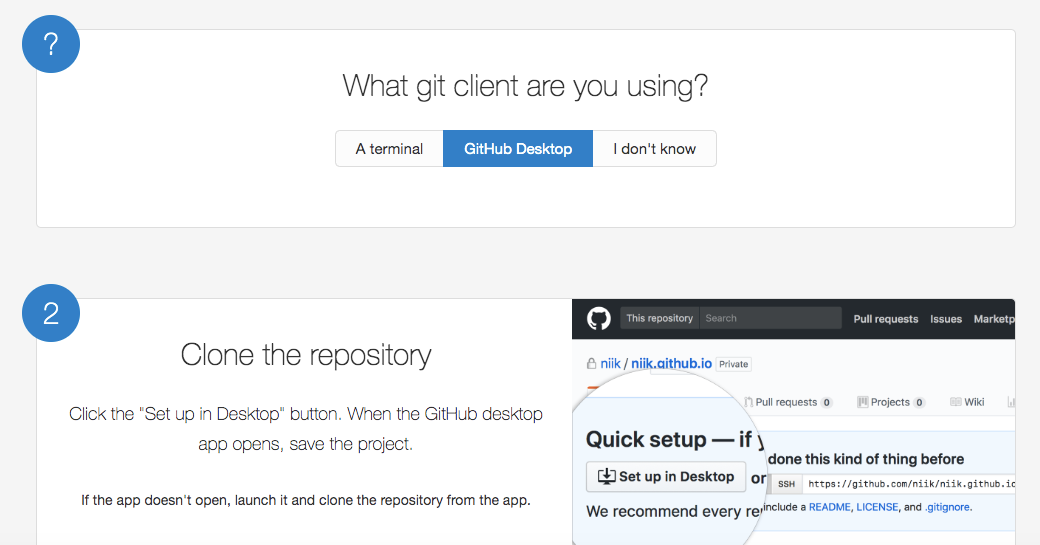The height and width of the screenshot is (545, 1040).
Task: Click the repository clone URL field
Action: 909,484
